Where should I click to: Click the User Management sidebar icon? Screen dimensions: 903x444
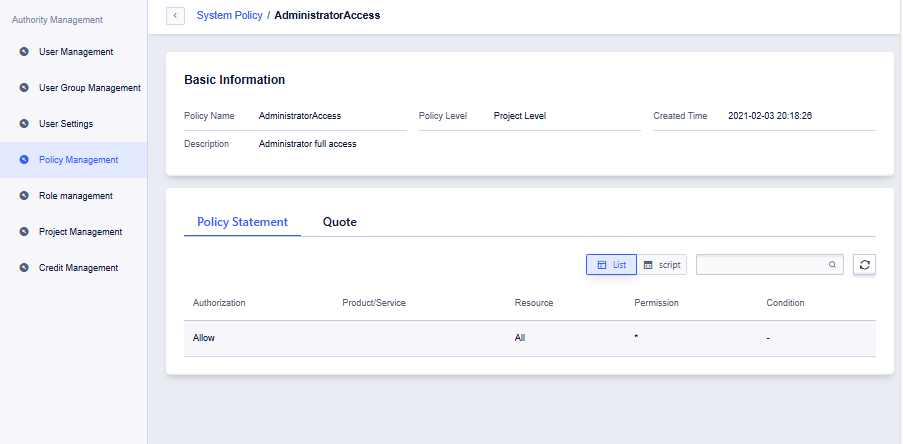[24, 52]
